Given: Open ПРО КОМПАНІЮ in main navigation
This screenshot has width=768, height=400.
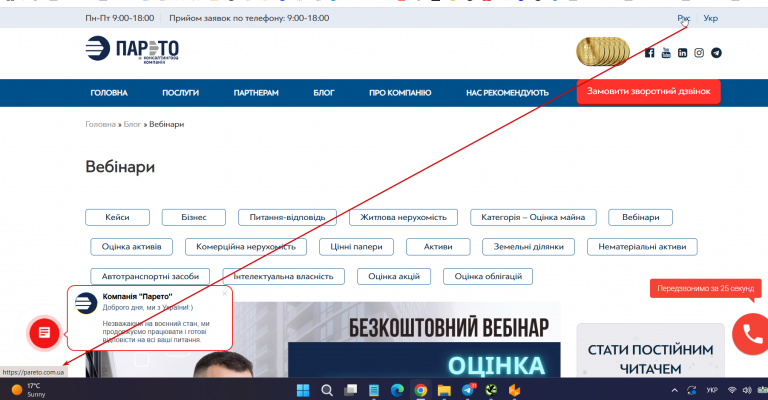Looking at the screenshot, I should pos(400,93).
